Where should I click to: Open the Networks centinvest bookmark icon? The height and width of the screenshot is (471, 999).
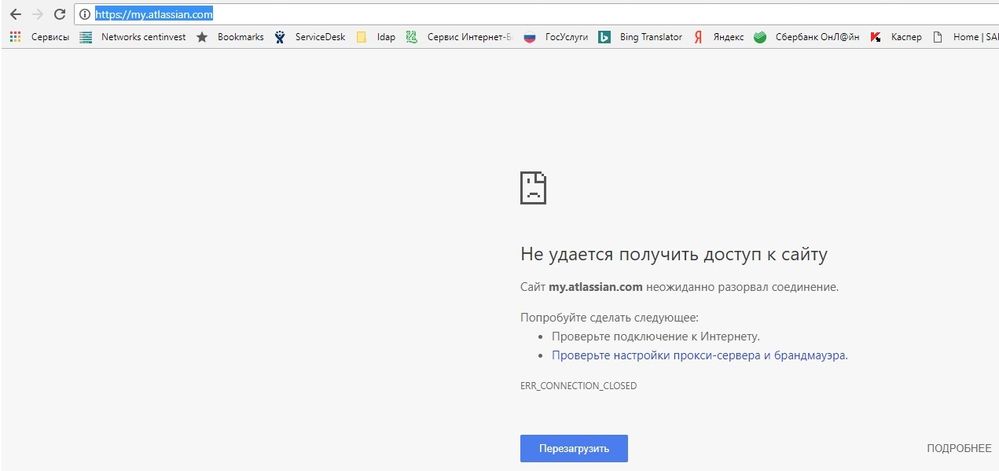[x=86, y=37]
